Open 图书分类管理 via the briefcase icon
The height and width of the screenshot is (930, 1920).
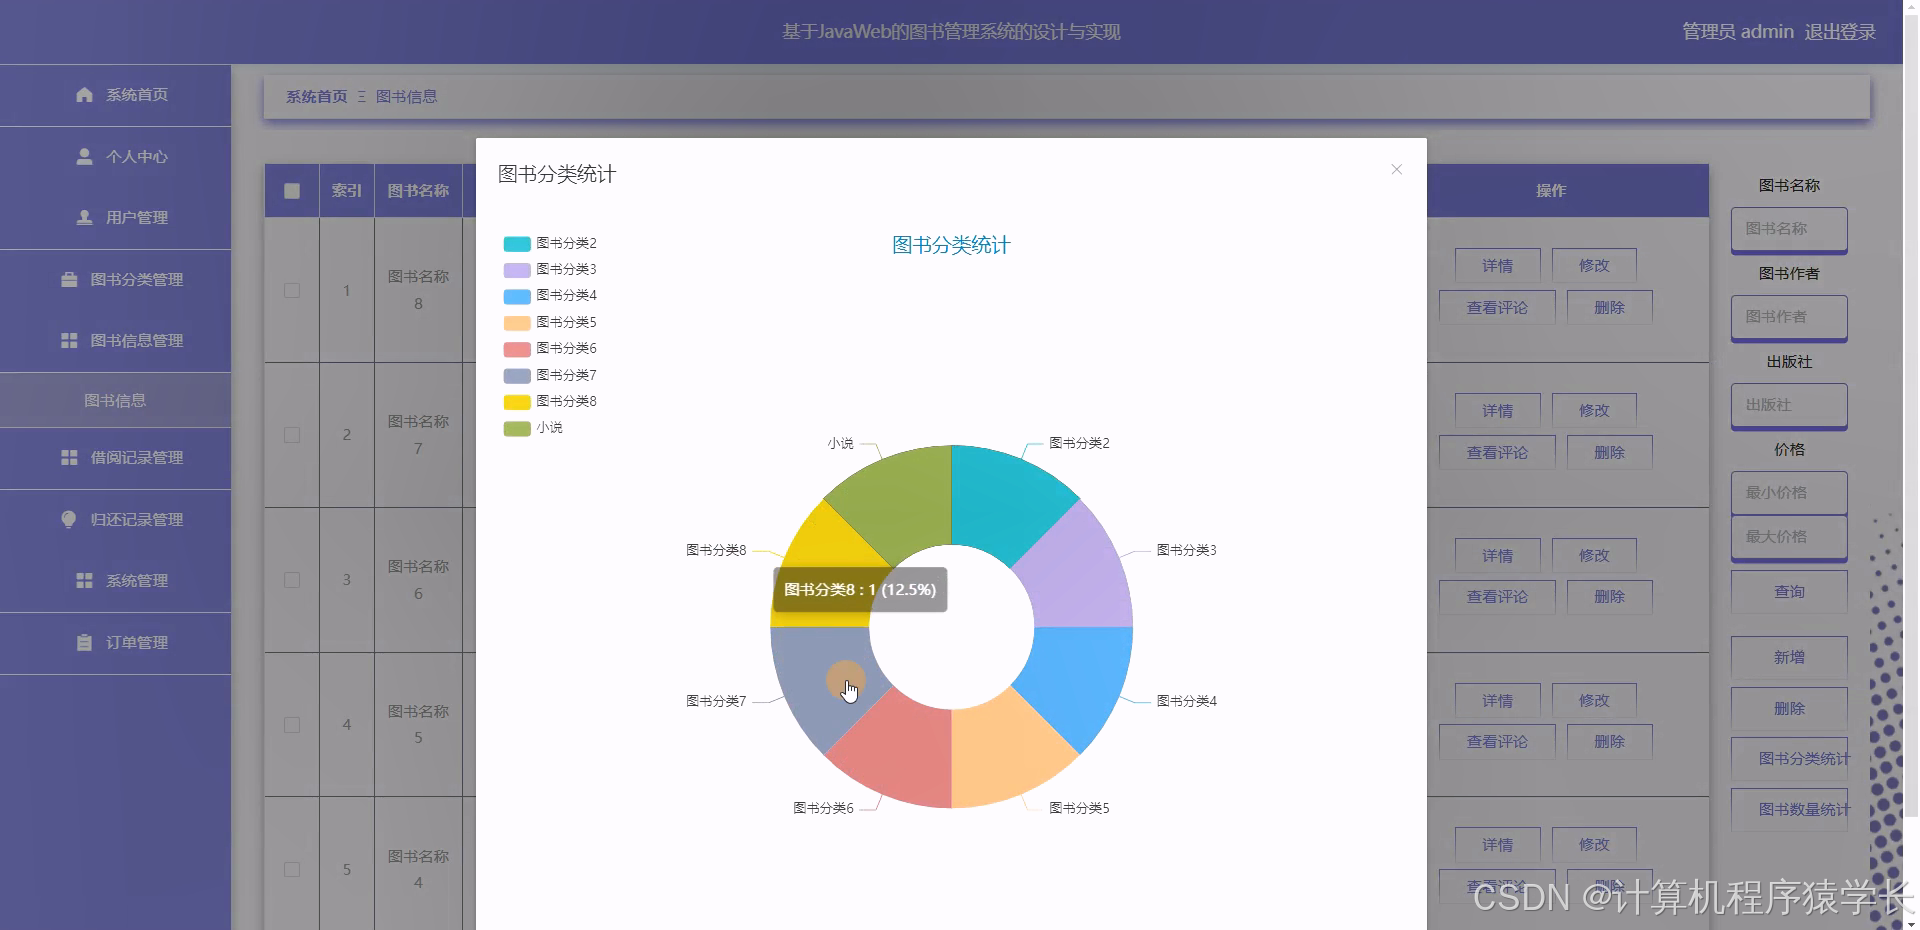pos(67,279)
